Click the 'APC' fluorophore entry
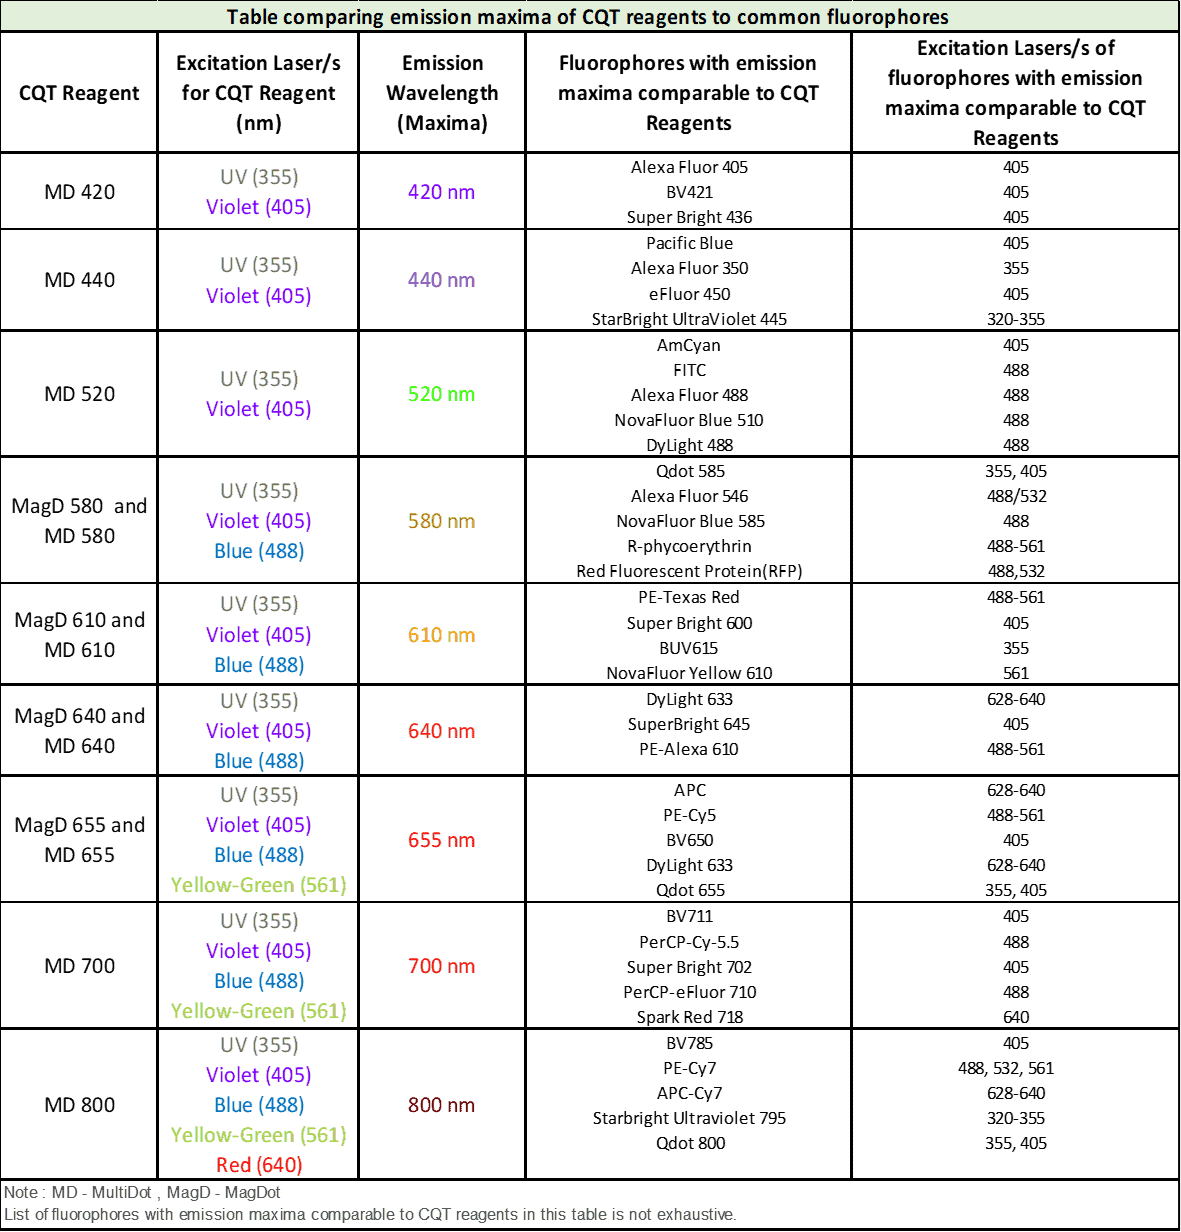 689,790
